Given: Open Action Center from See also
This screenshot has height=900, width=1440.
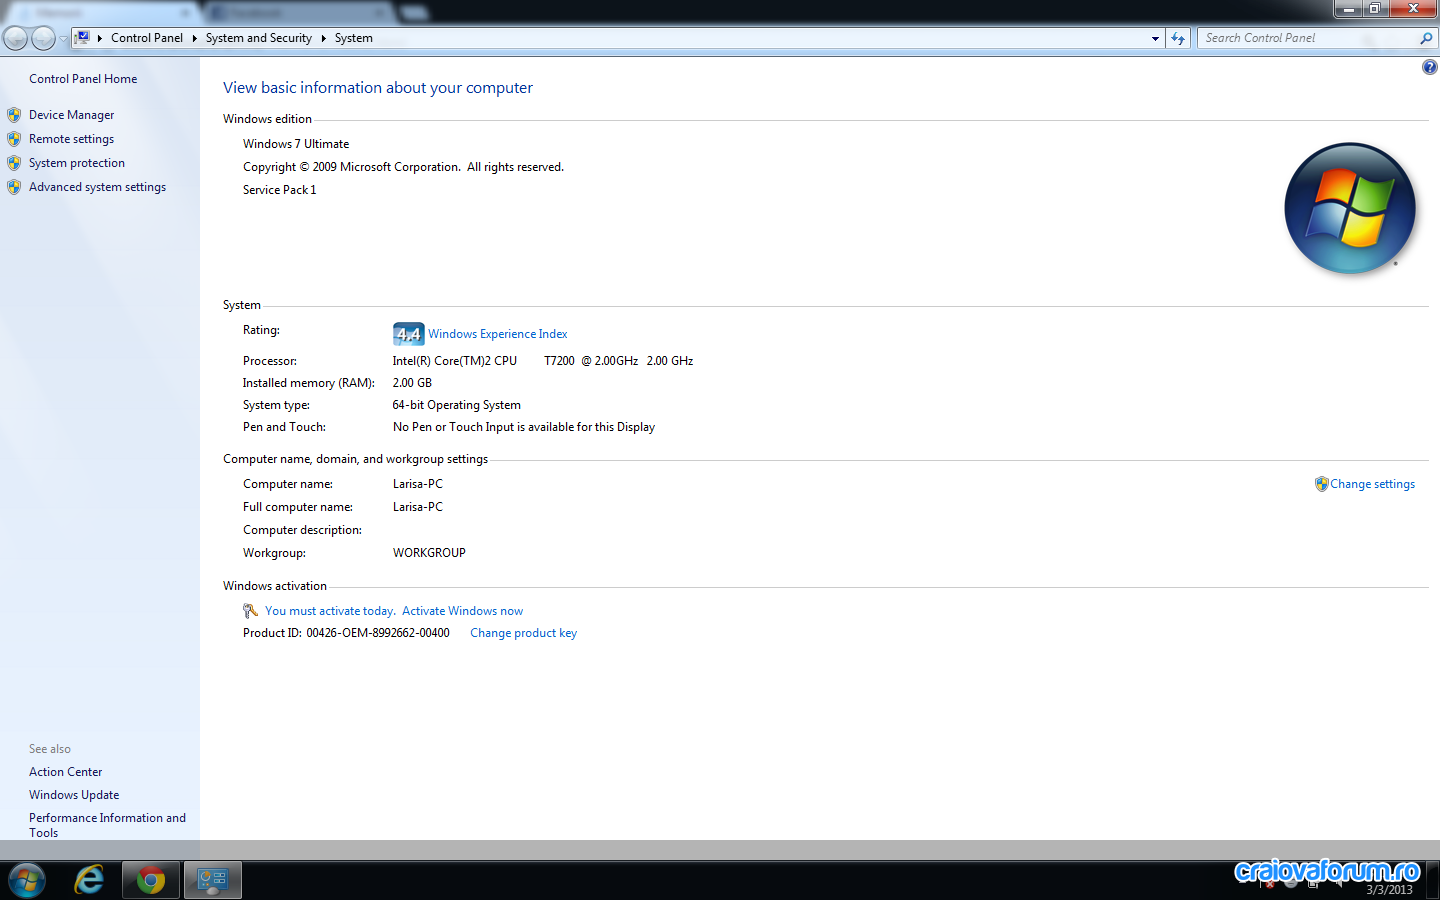Looking at the screenshot, I should tap(65, 772).
